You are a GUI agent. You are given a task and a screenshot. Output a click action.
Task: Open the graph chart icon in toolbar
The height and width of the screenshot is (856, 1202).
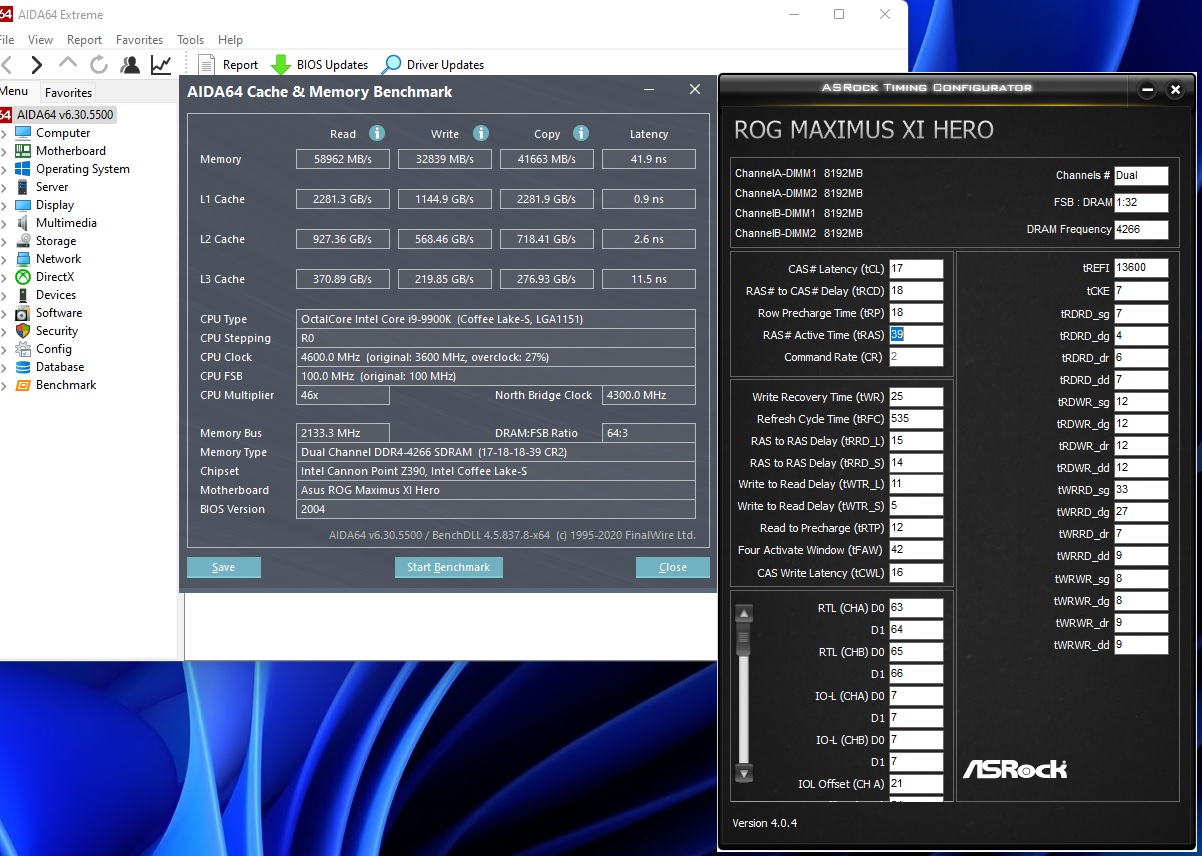click(161, 65)
